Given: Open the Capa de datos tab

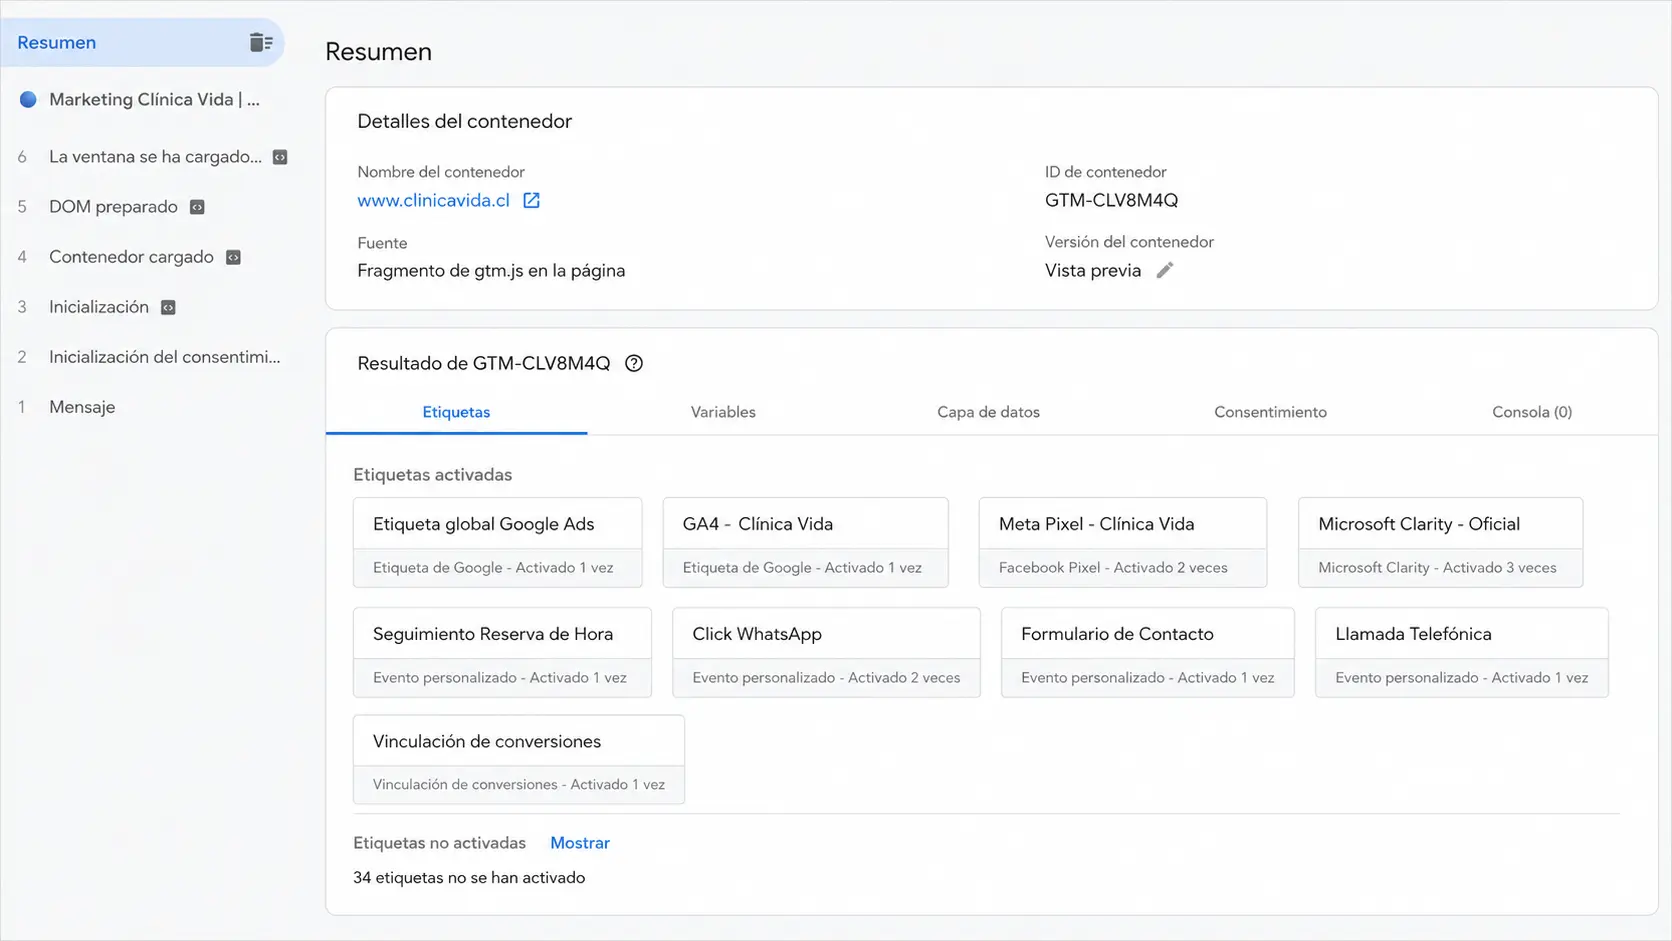Looking at the screenshot, I should point(988,412).
